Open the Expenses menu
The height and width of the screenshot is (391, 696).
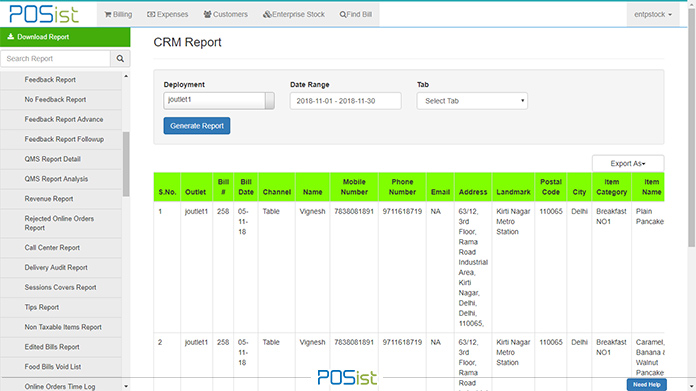pyautogui.click(x=167, y=14)
